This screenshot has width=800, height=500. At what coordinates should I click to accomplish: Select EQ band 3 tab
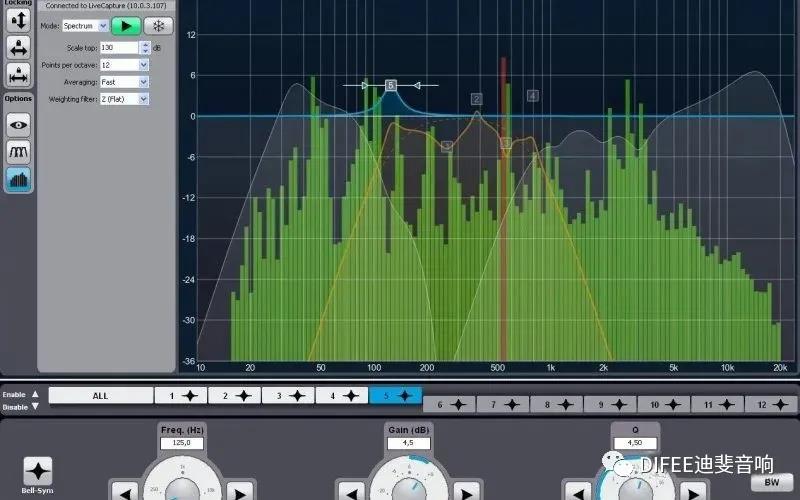(x=288, y=395)
